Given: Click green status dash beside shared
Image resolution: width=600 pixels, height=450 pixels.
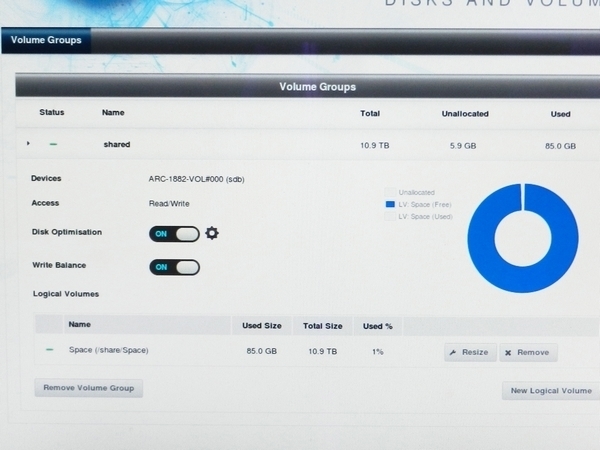Looking at the screenshot, I should (x=53, y=144).
